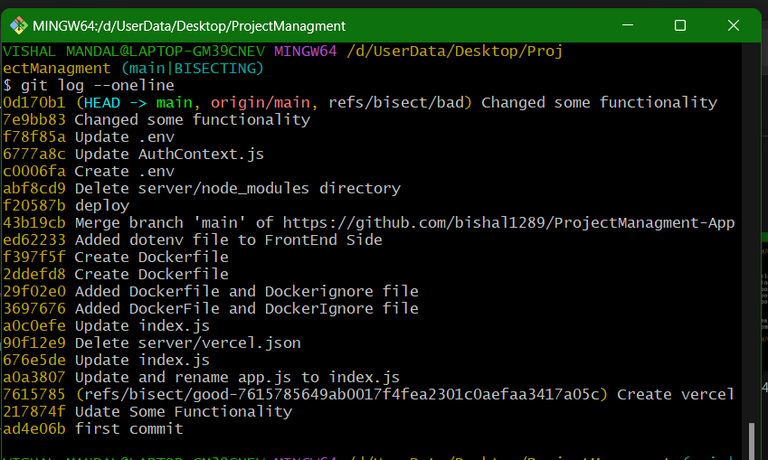
Task: Click the Delete server/vercel.json commit message
Action: (188, 342)
